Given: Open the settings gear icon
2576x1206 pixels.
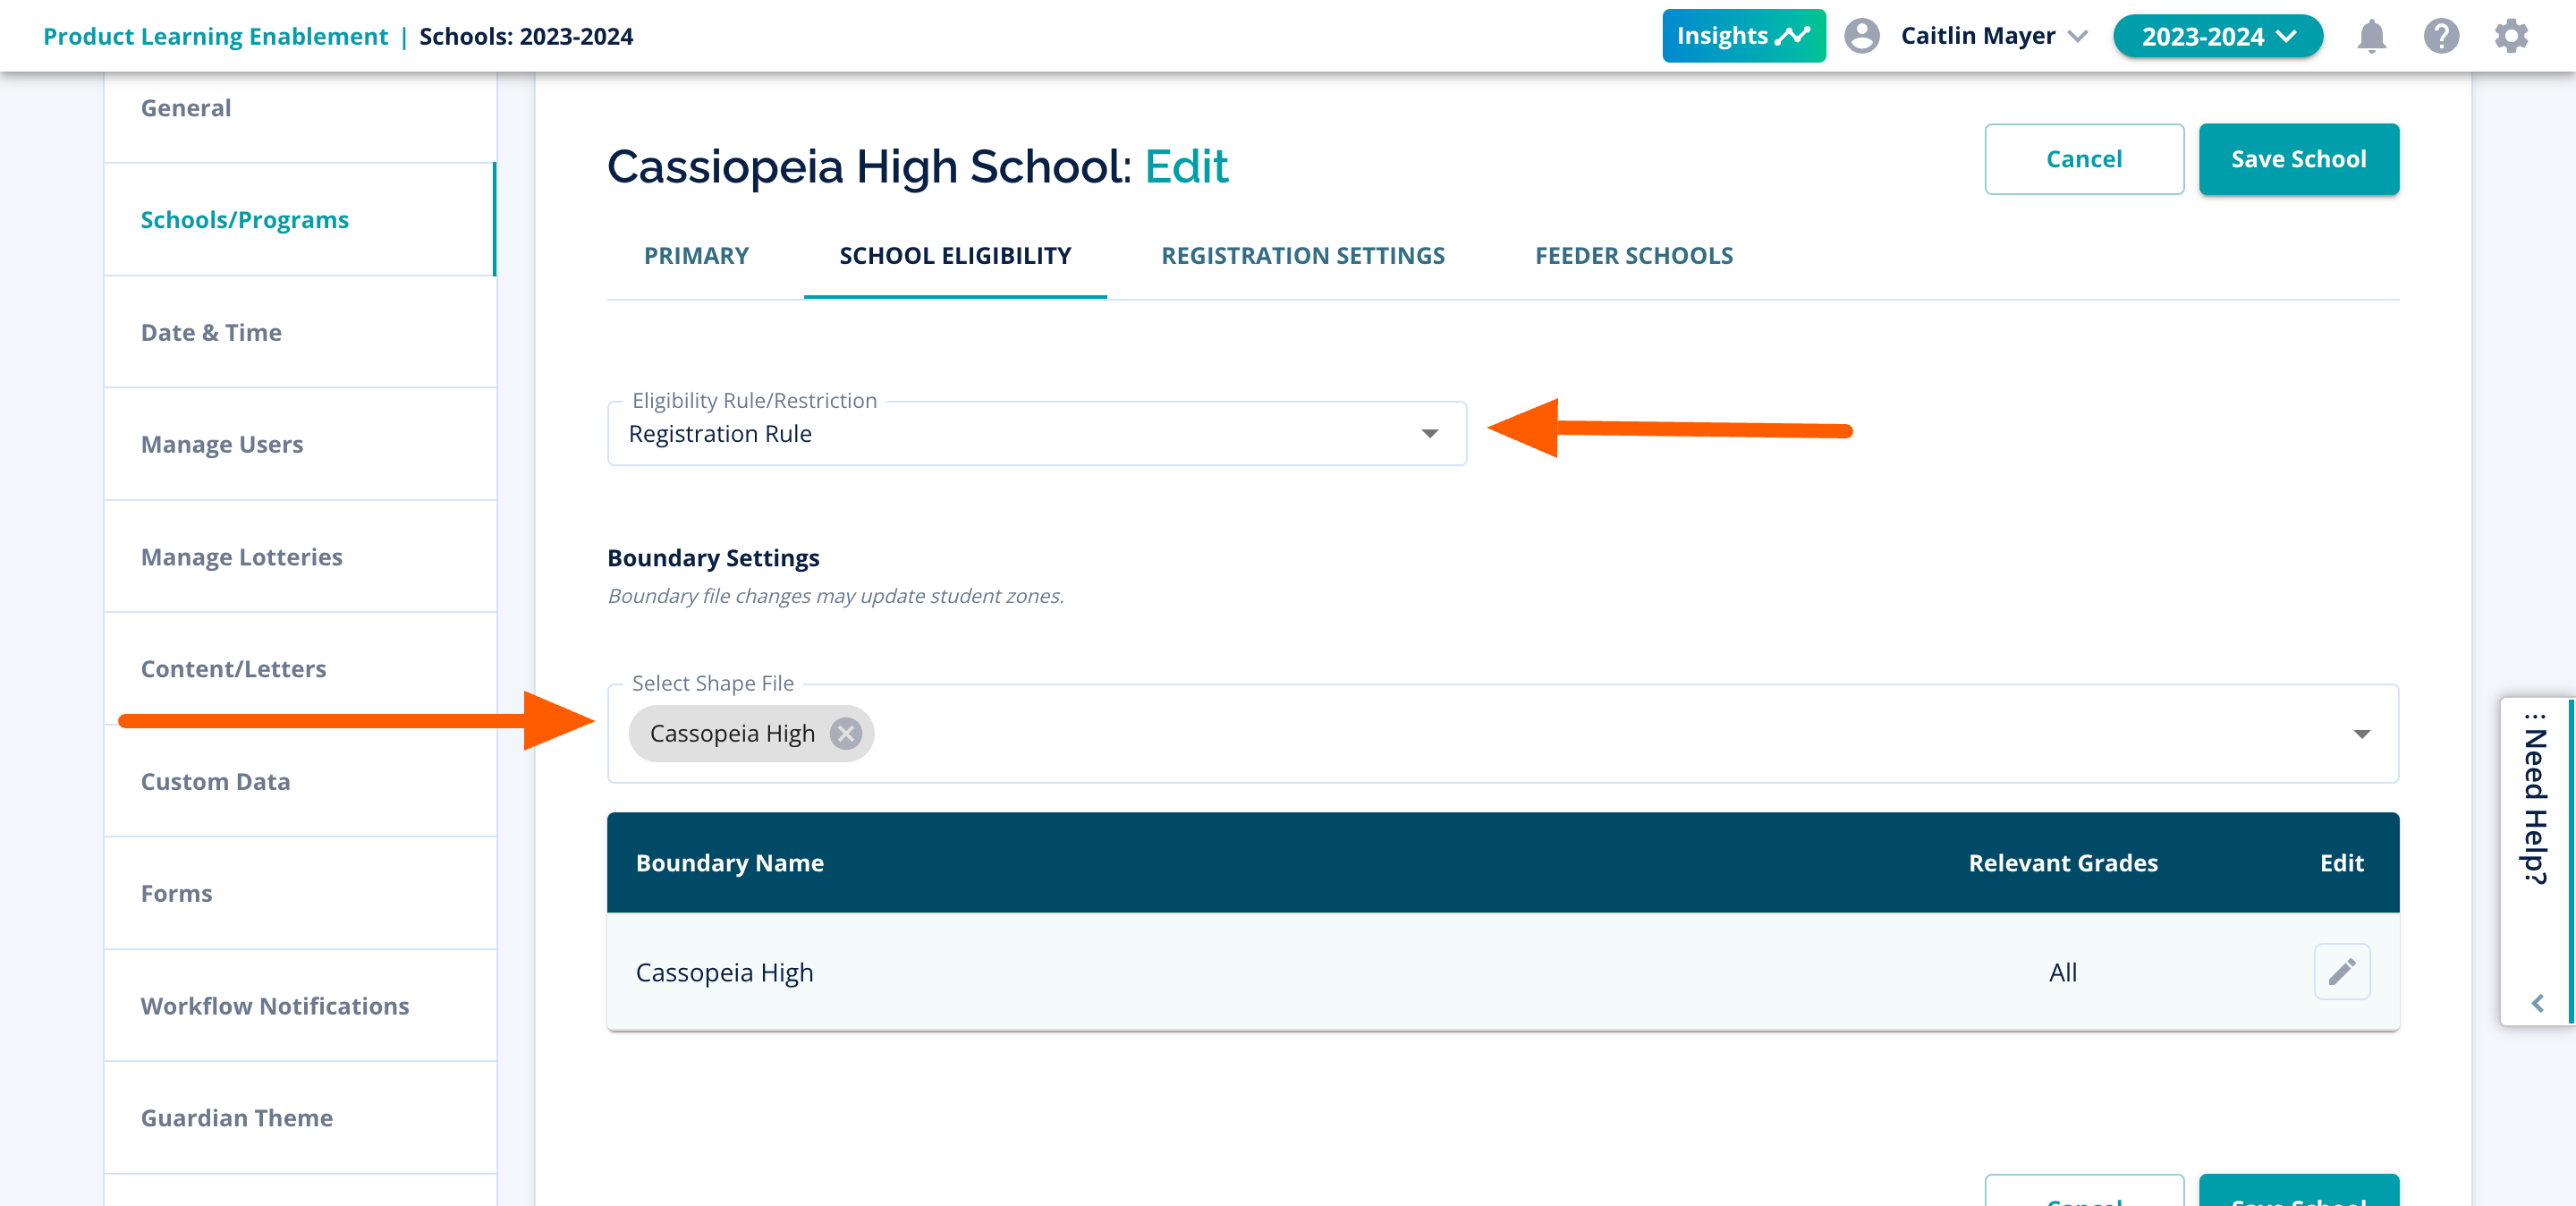Looking at the screenshot, I should [2510, 37].
